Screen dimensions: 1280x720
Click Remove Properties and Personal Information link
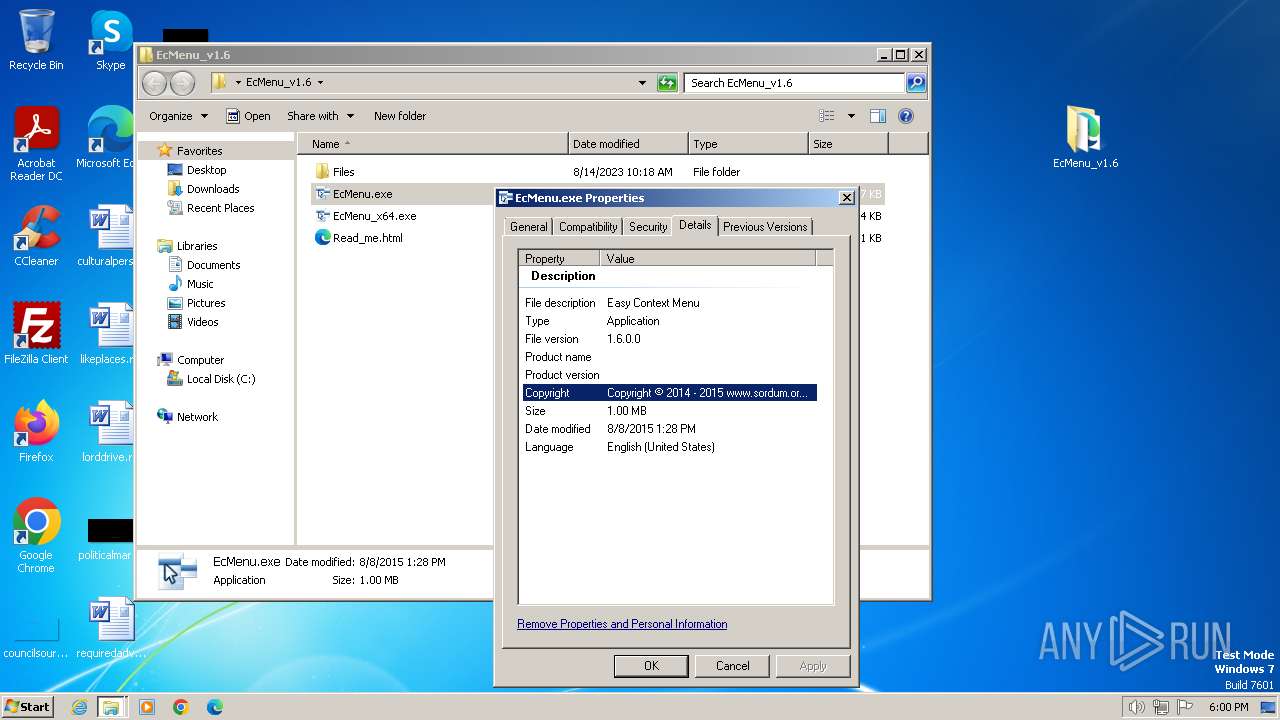[x=622, y=624]
